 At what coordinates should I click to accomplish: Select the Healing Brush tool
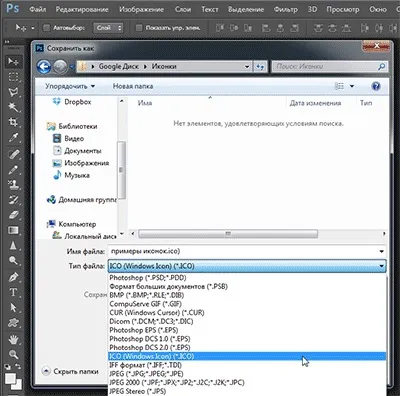click(x=13, y=154)
